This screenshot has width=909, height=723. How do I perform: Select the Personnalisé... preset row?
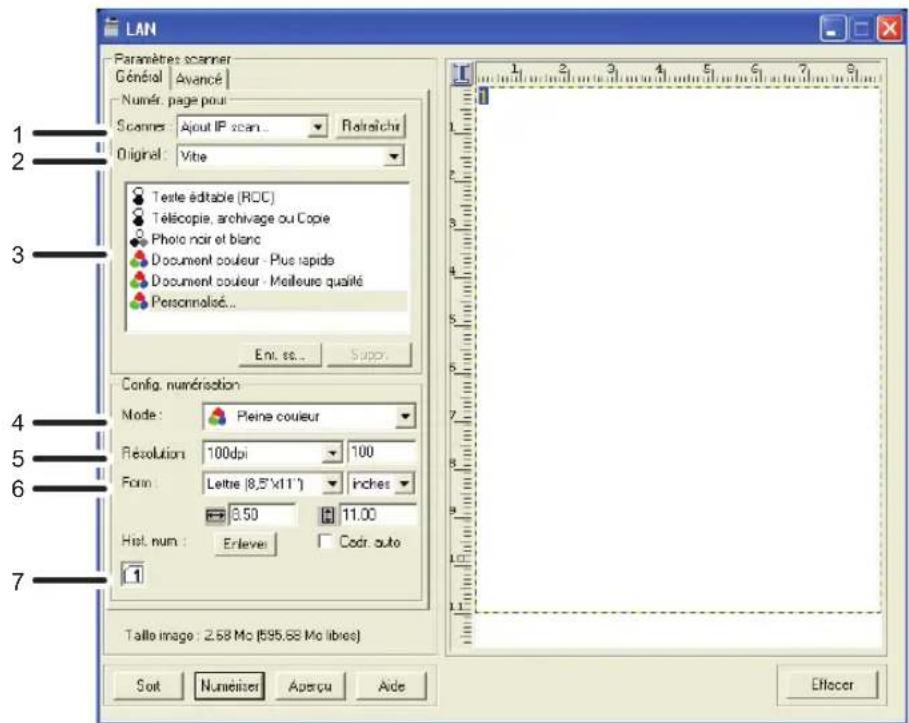[x=268, y=301]
